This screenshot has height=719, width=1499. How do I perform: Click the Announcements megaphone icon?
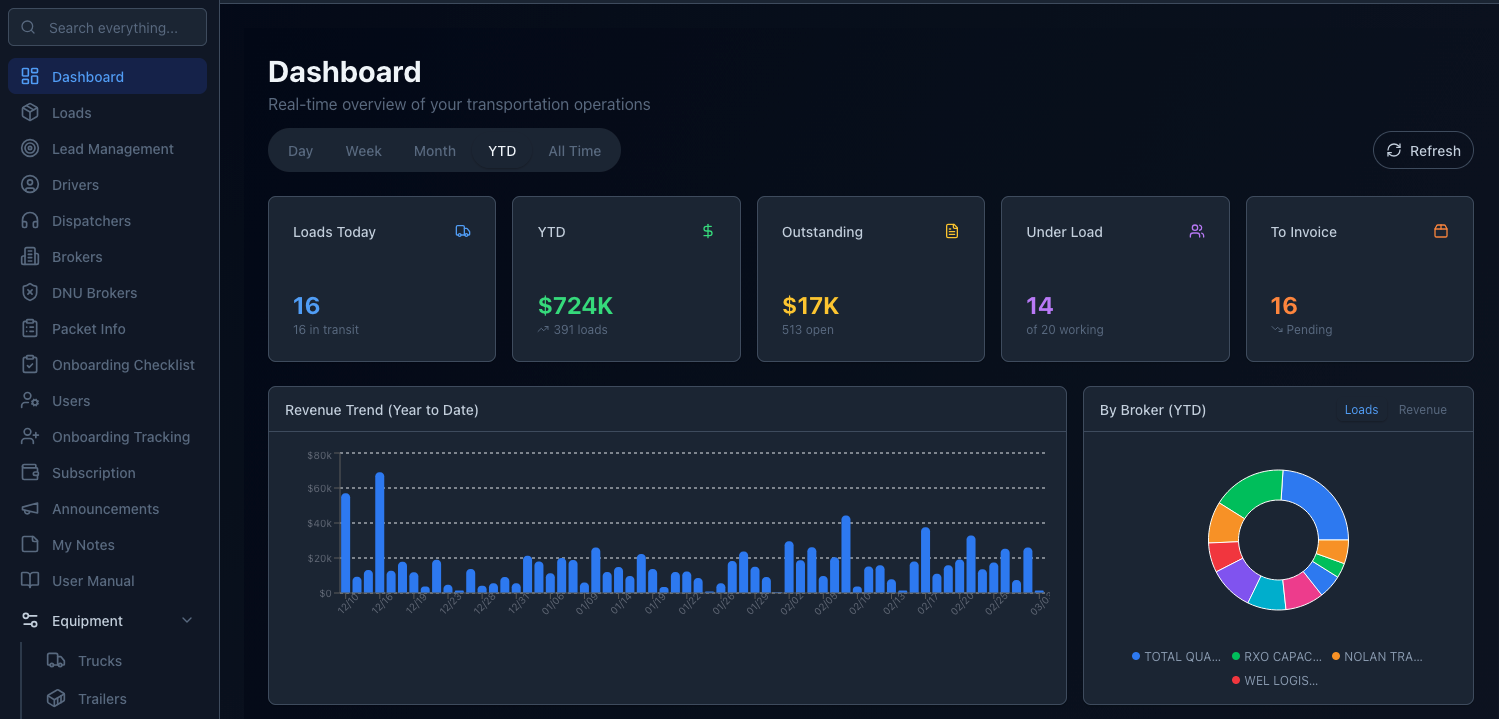(x=30, y=509)
